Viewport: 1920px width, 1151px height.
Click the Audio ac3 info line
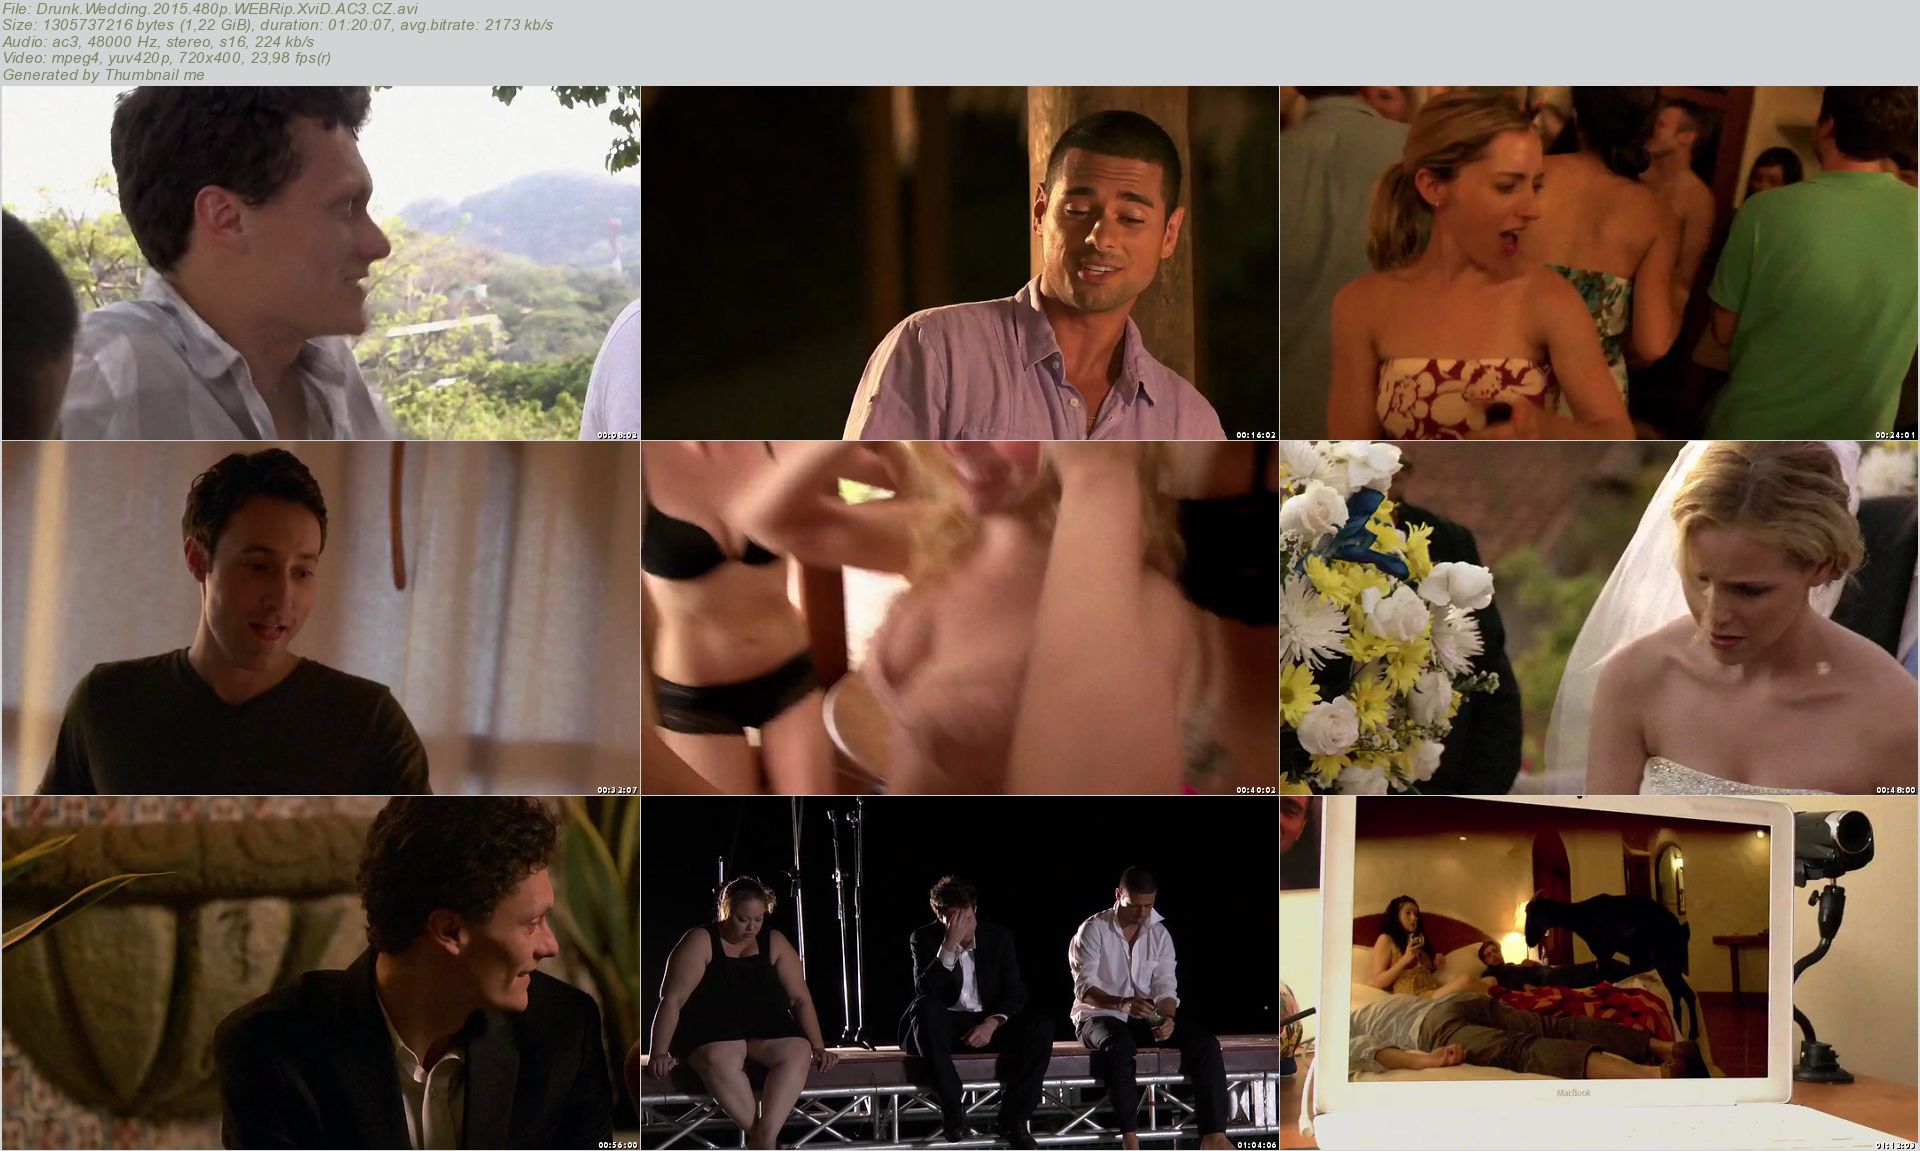(x=158, y=41)
